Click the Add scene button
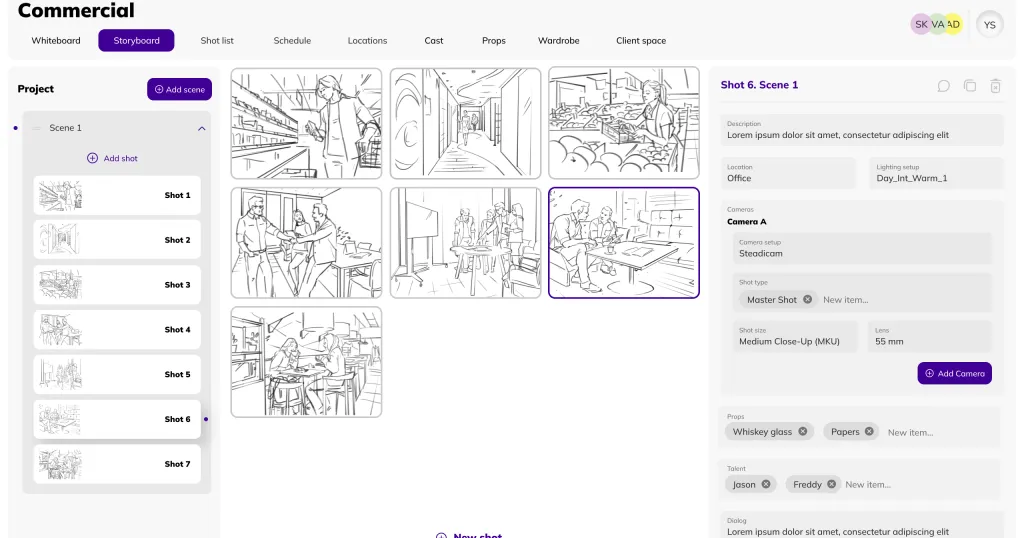The width and height of the screenshot is (1024, 538). click(x=179, y=89)
